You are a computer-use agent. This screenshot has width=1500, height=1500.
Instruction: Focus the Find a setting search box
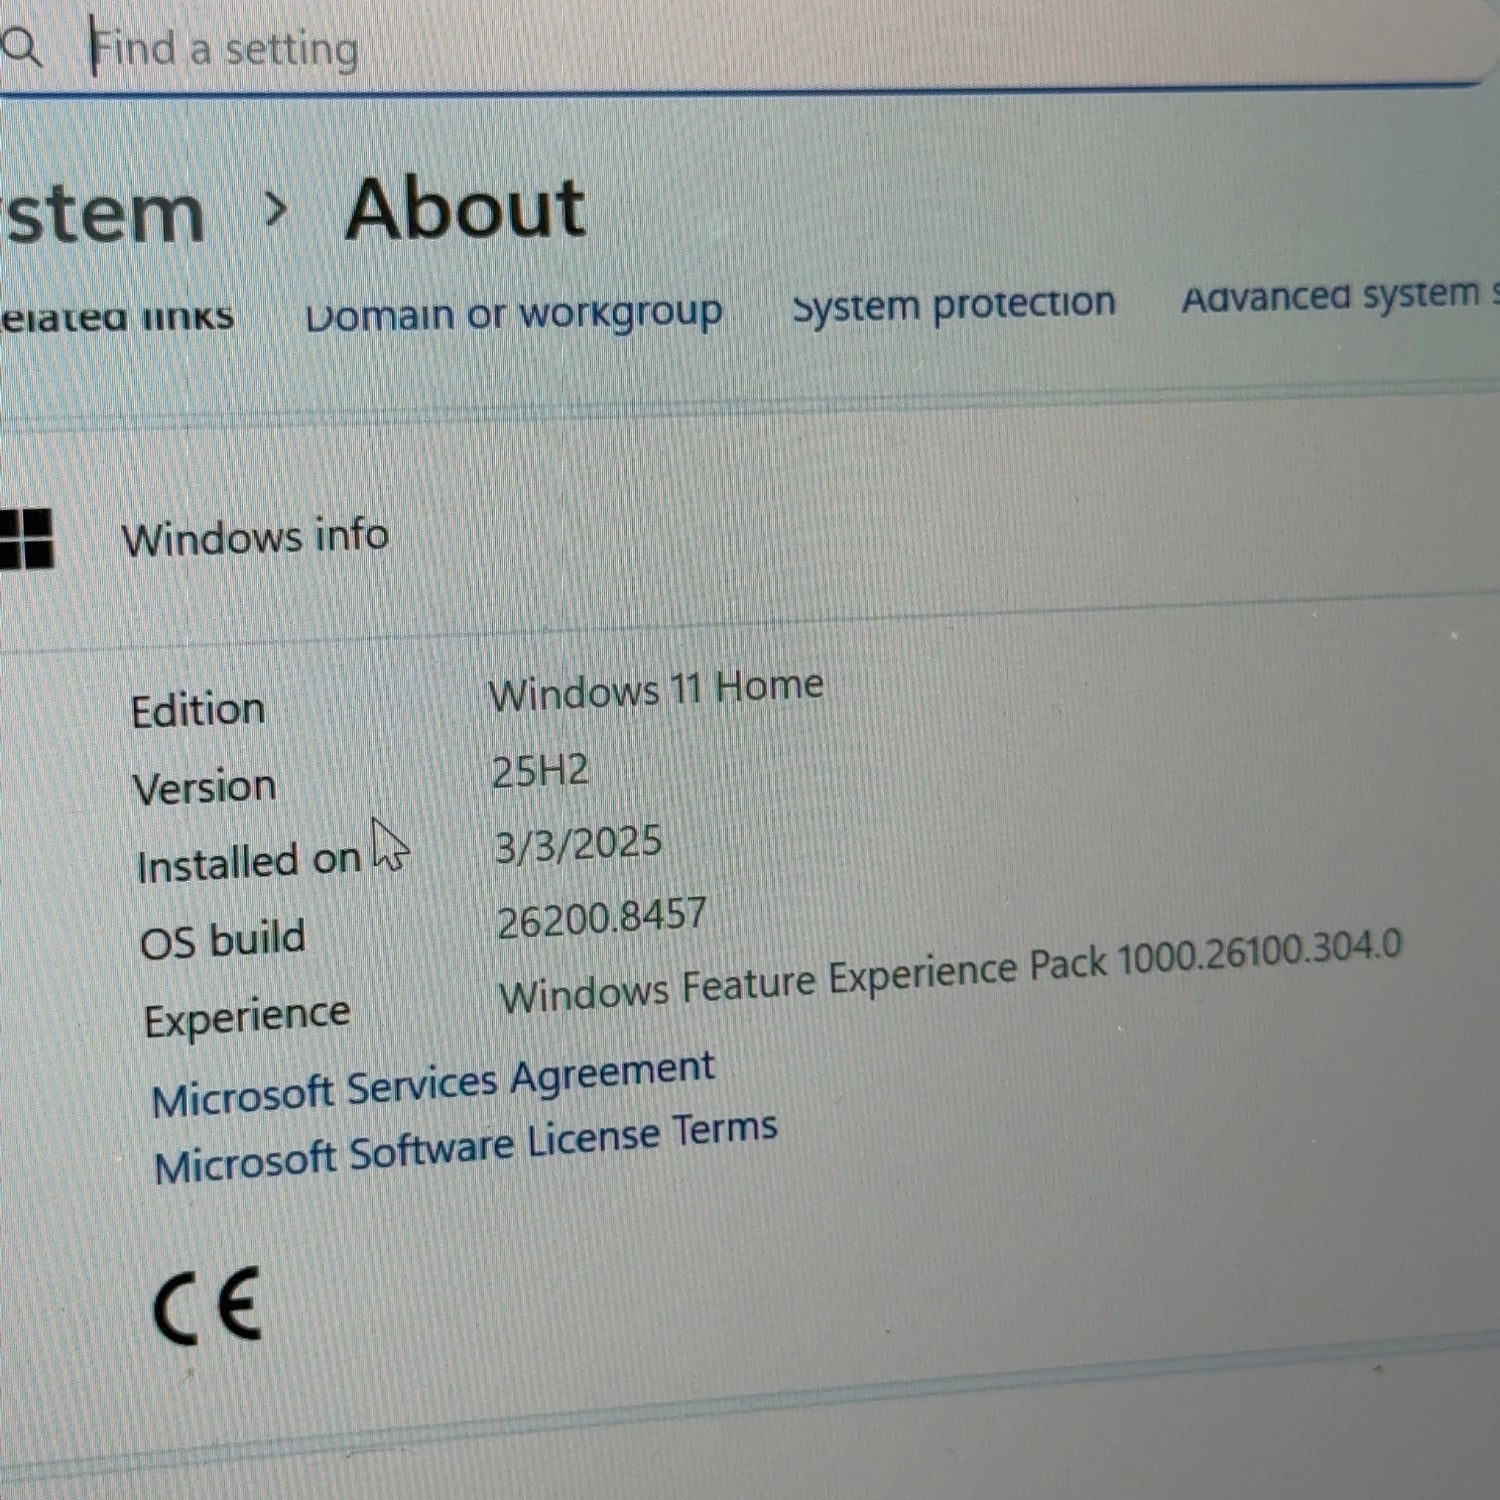(740, 48)
